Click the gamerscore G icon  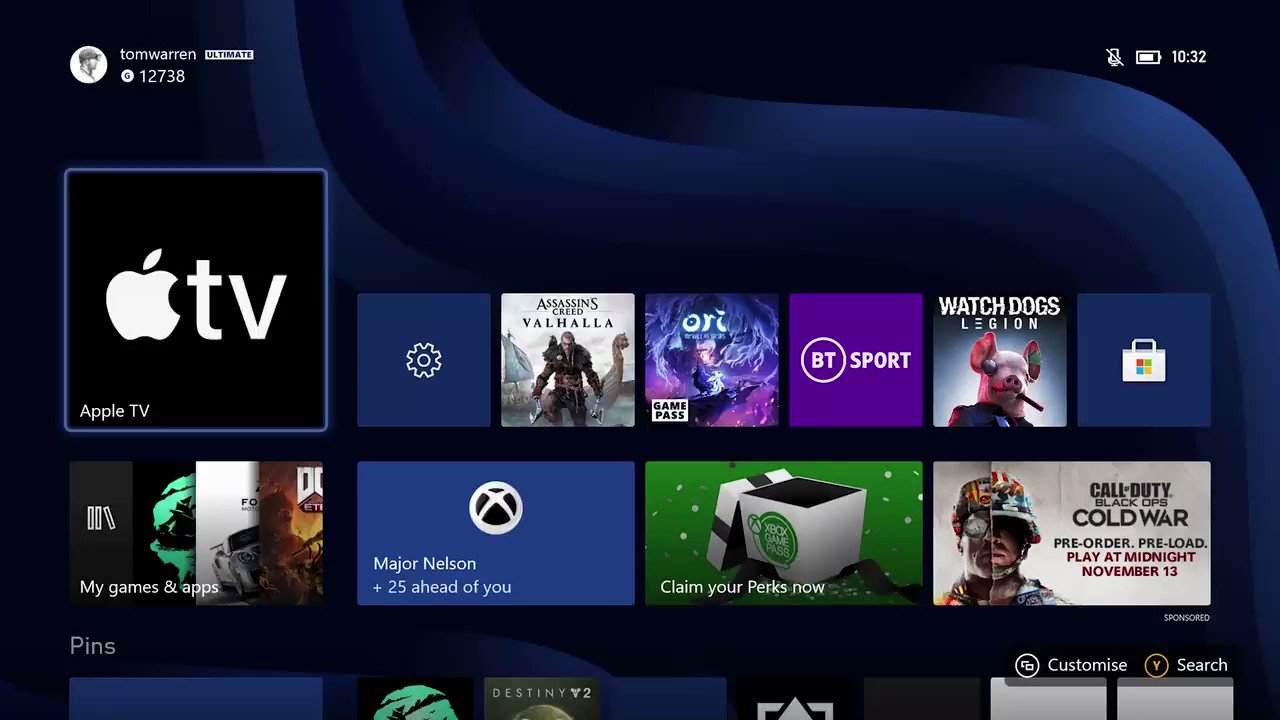(127, 76)
